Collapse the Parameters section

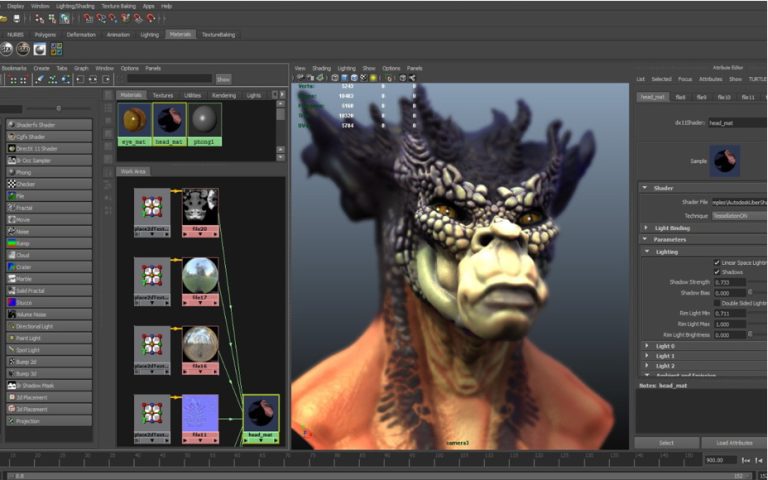click(645, 239)
